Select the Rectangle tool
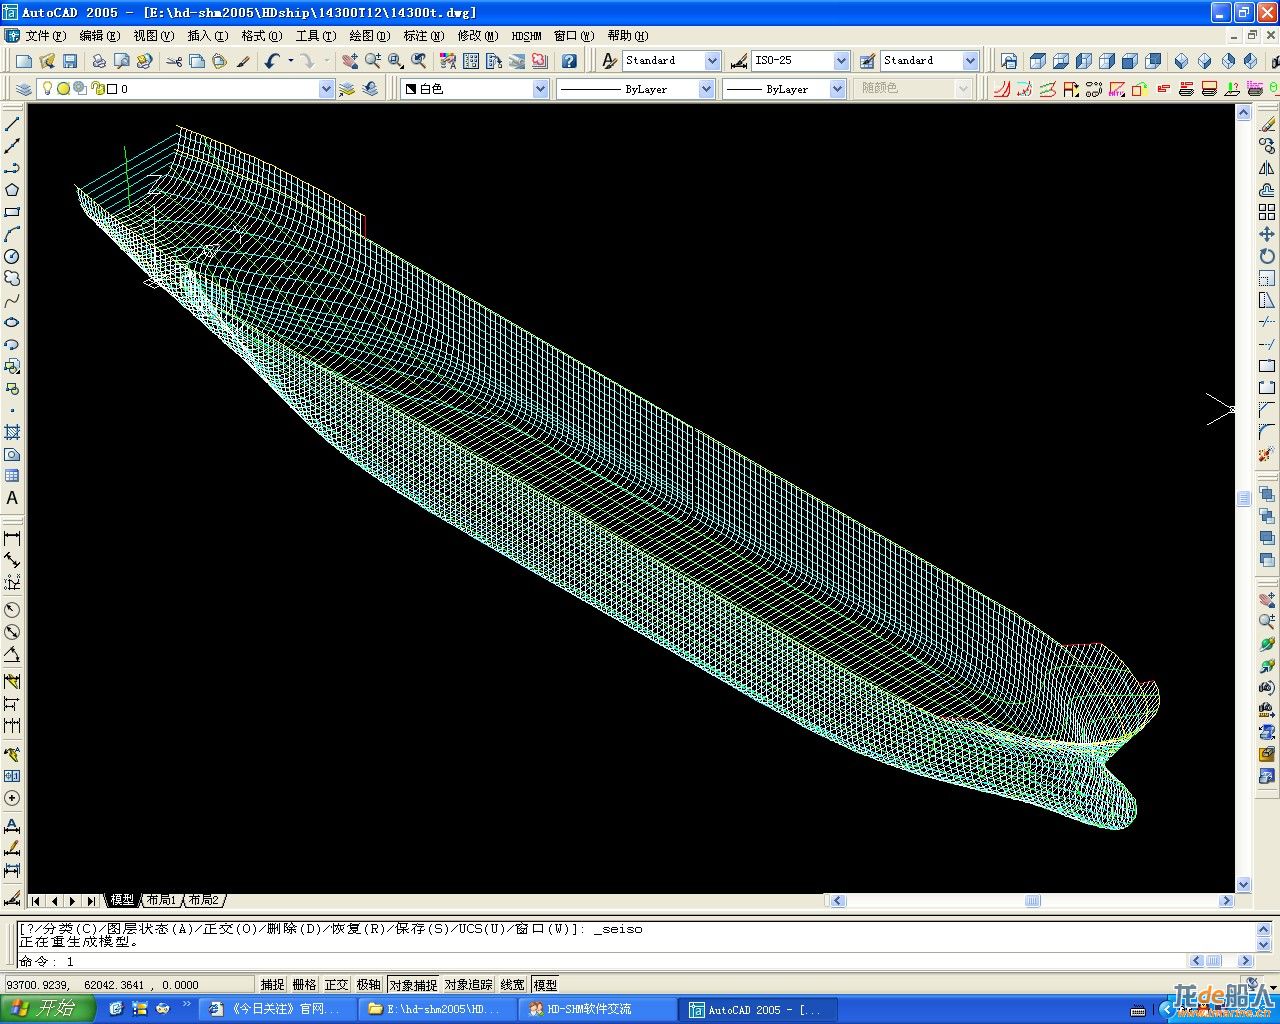 (12, 212)
